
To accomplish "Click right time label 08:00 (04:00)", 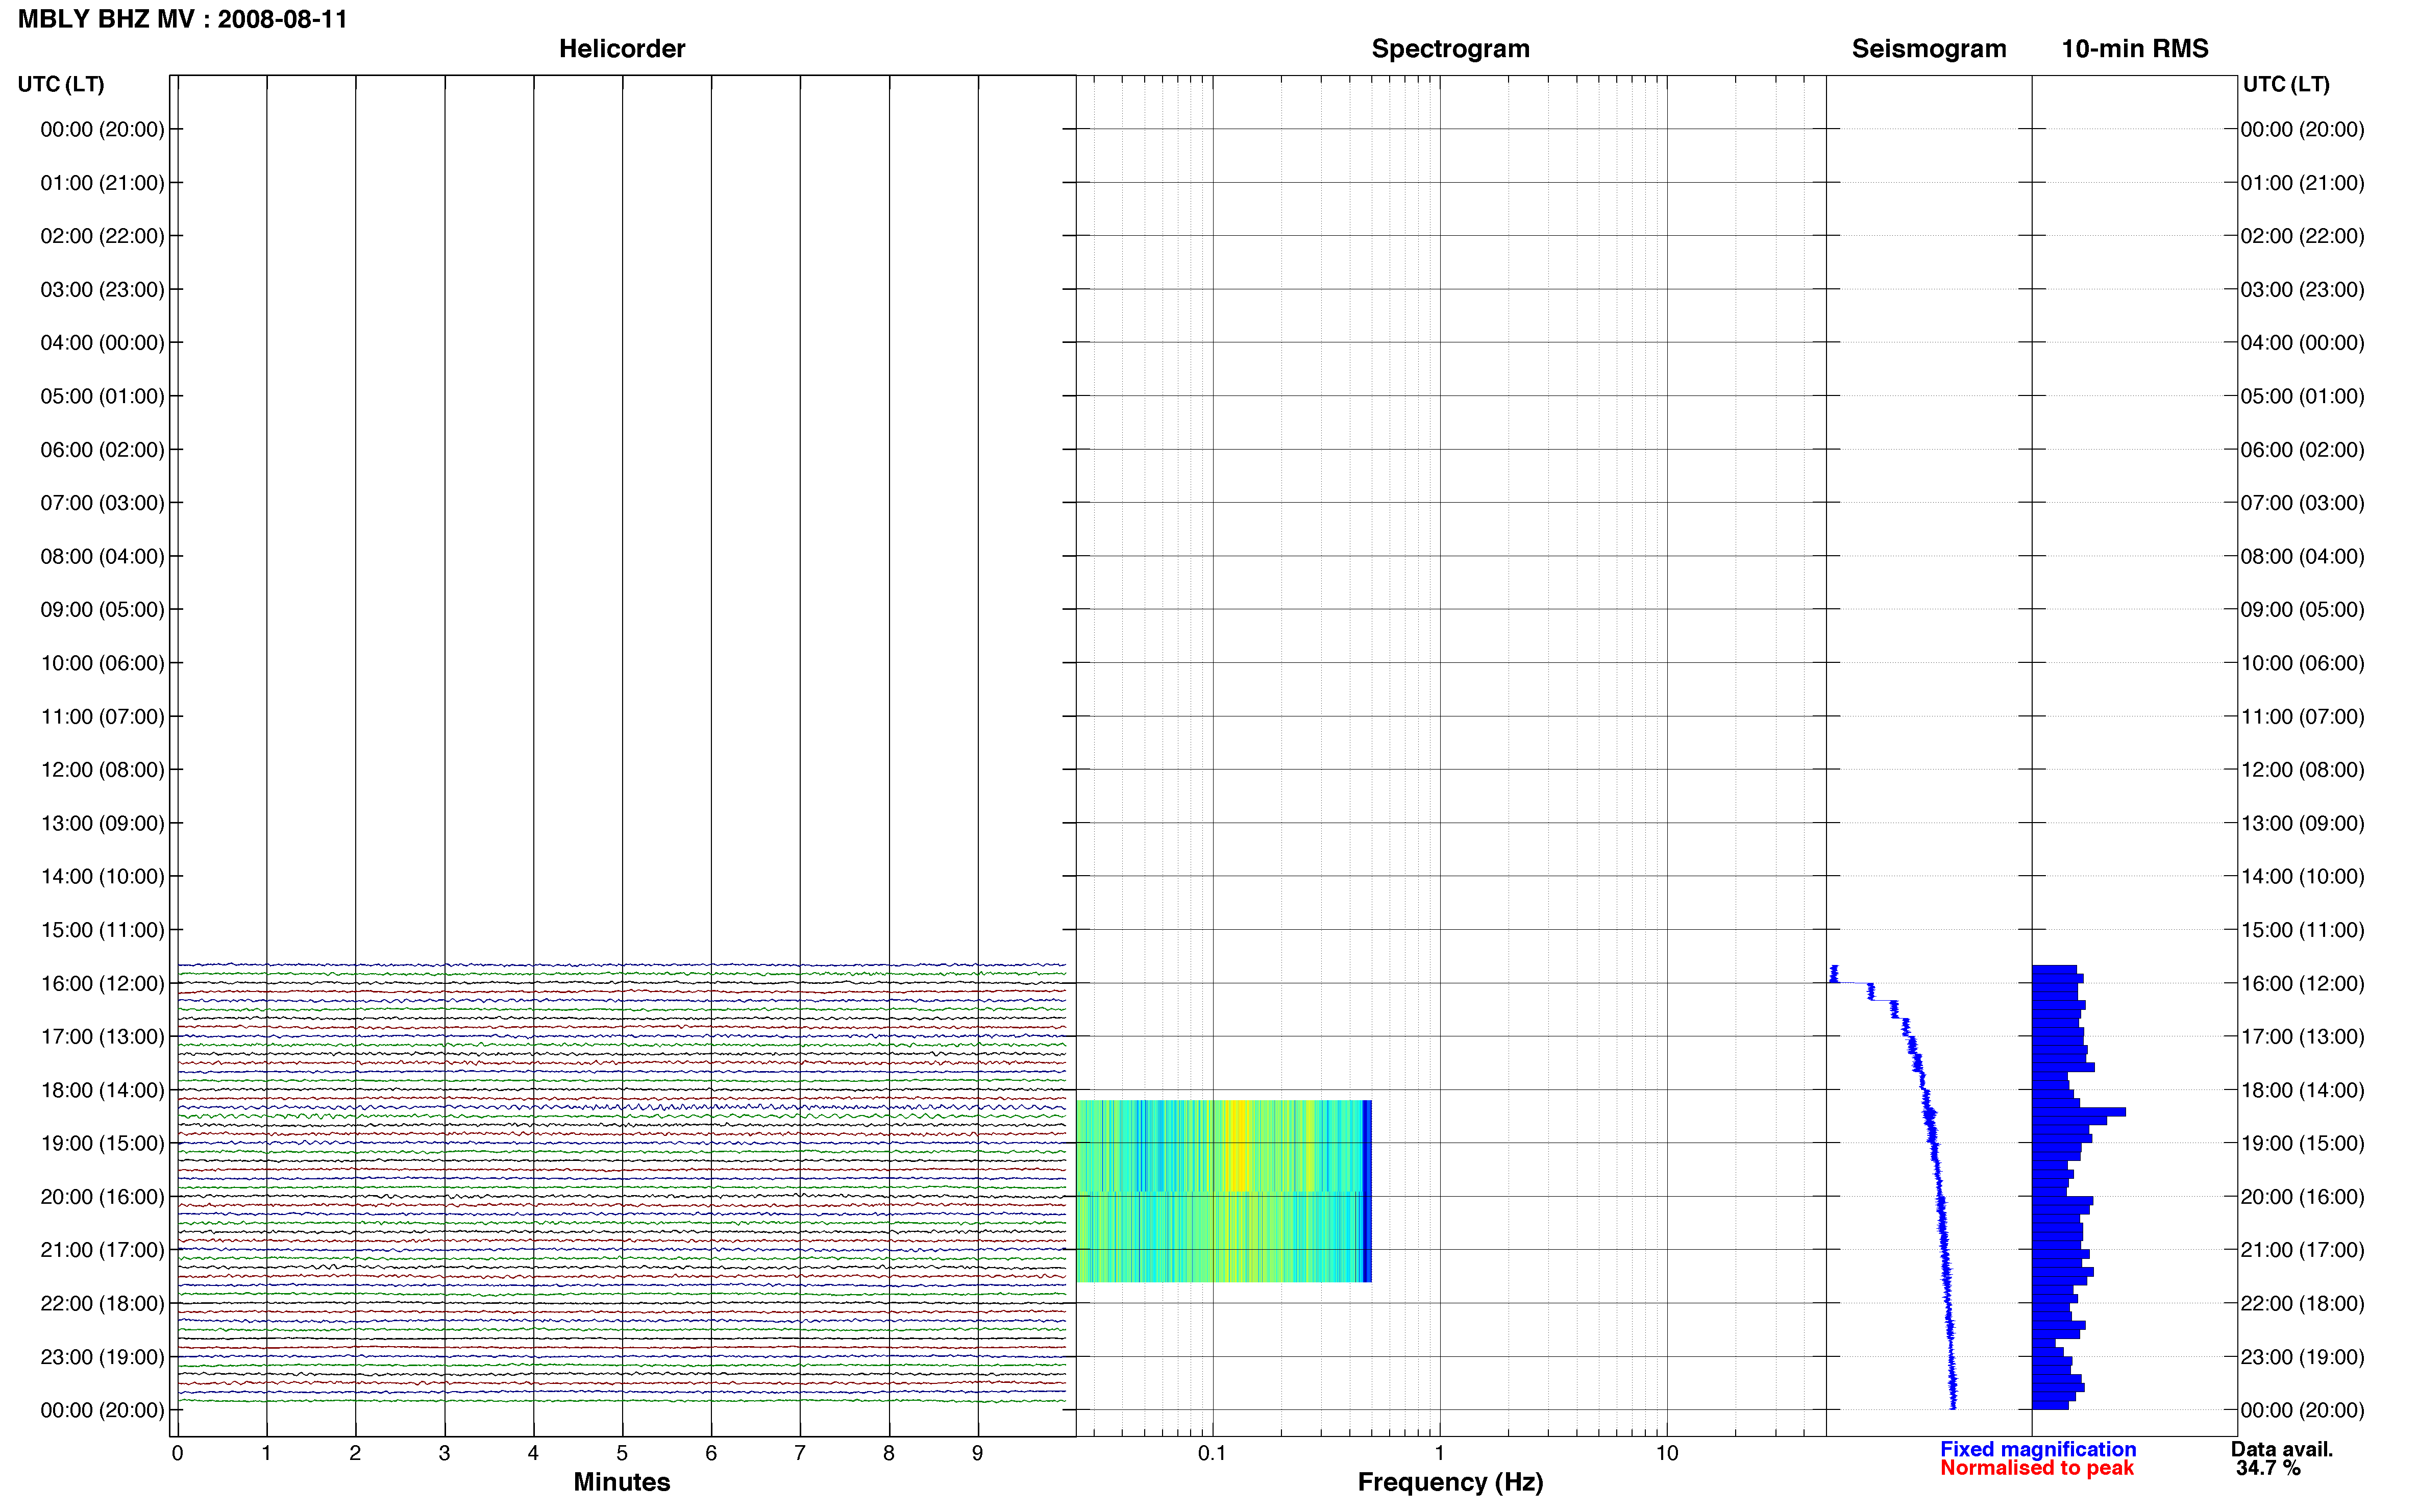I will coord(2303,556).
